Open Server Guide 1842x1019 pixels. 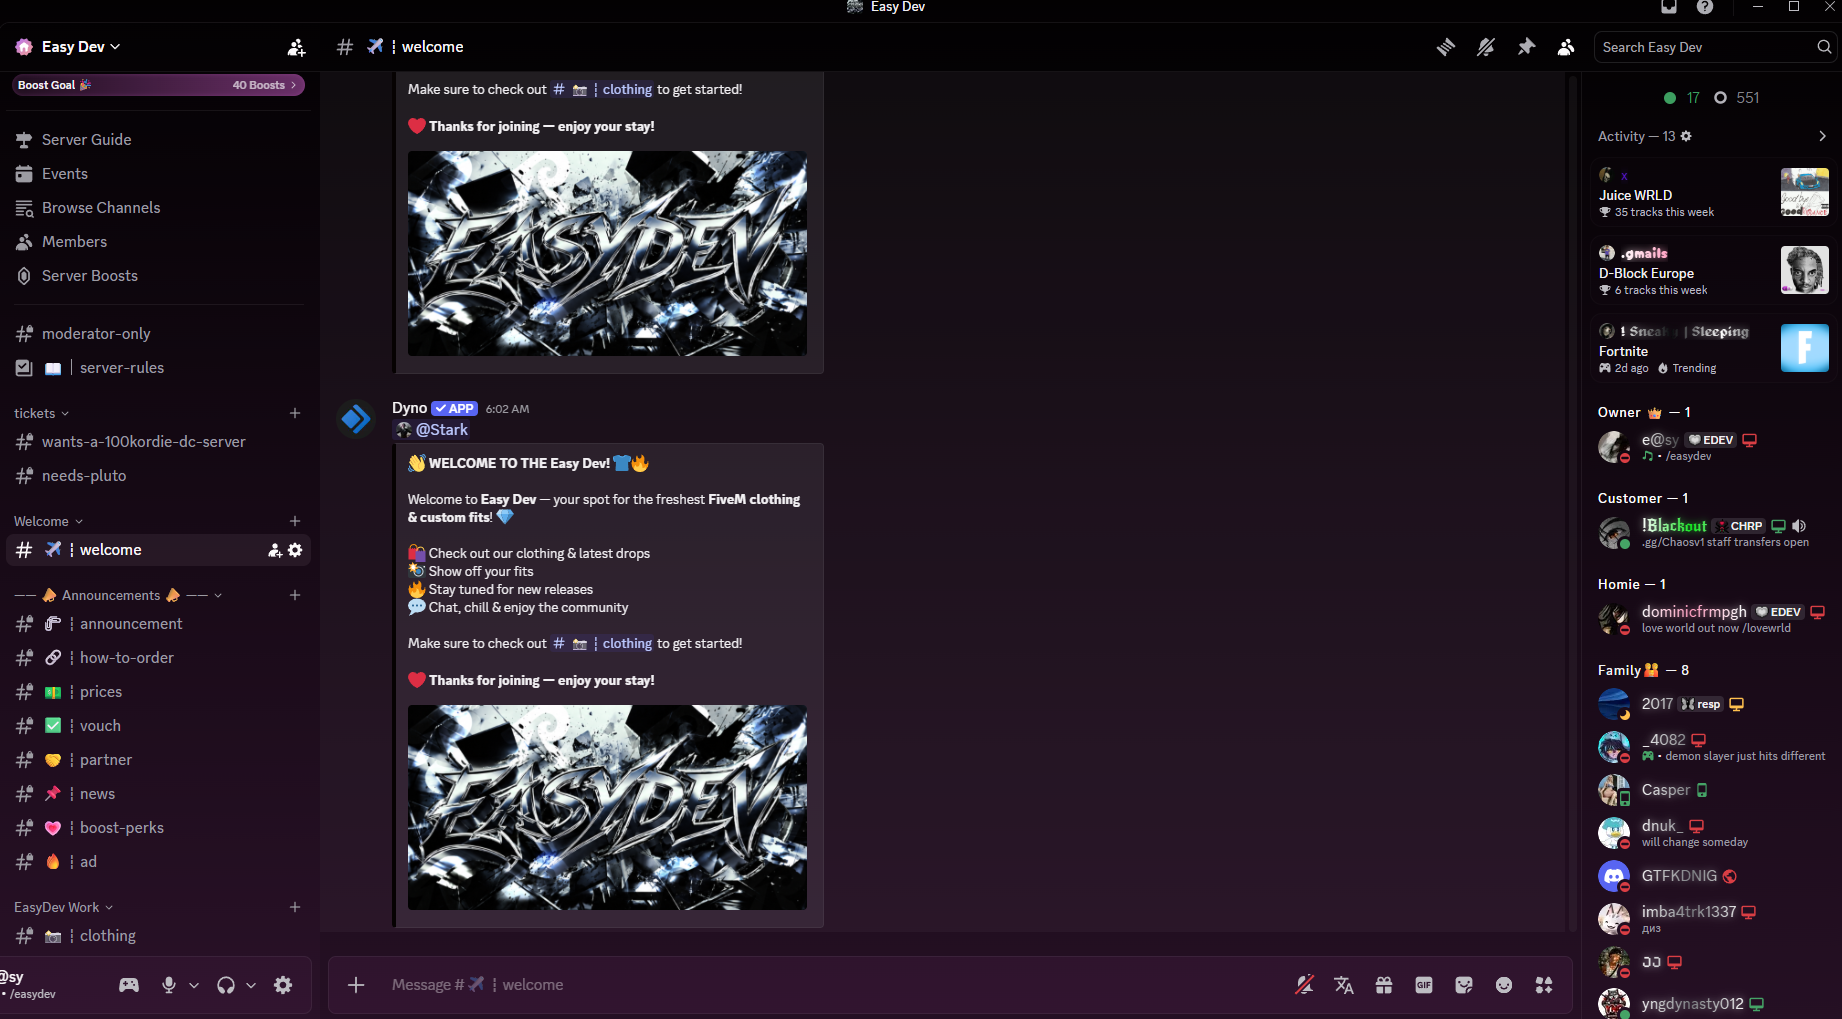click(158, 140)
